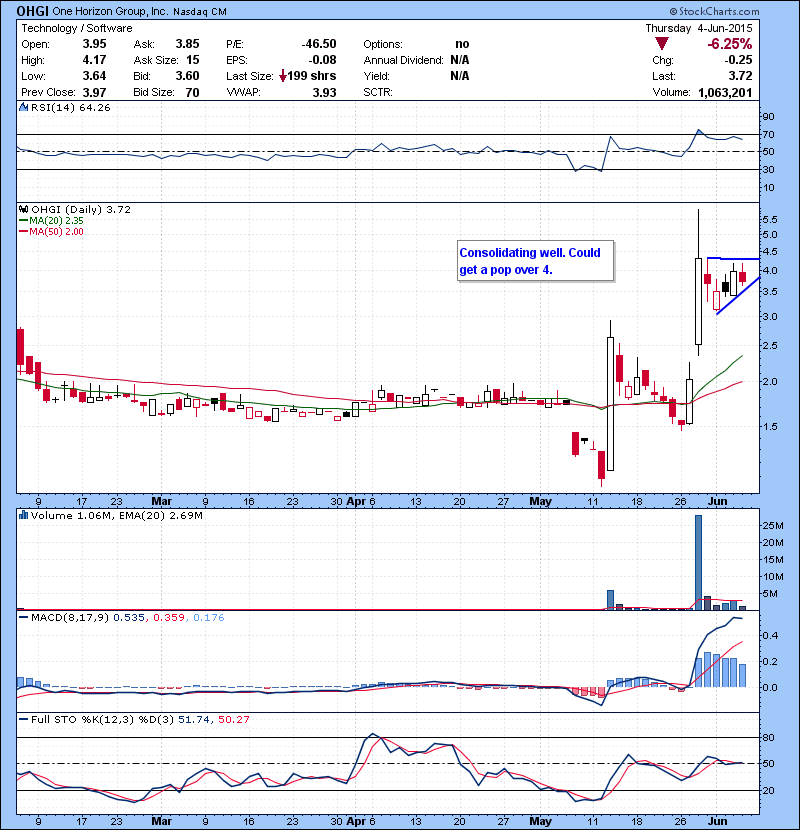Click the Volume value 1,063,201

coord(725,93)
